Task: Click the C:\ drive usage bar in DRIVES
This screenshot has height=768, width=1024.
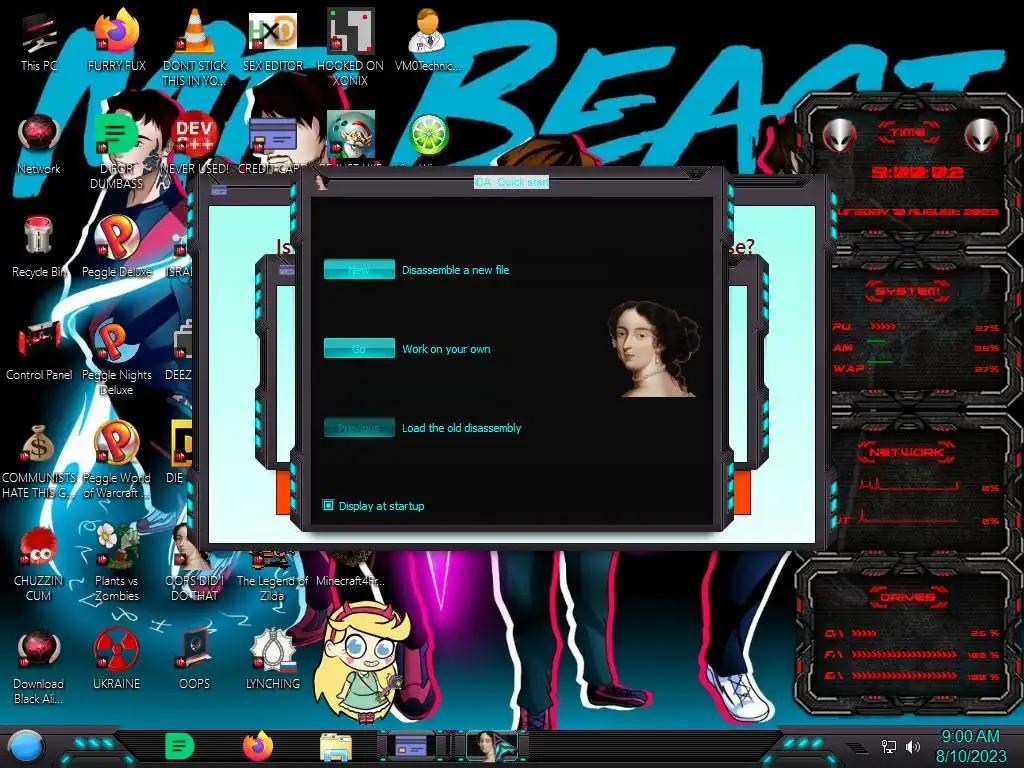Action: point(863,633)
